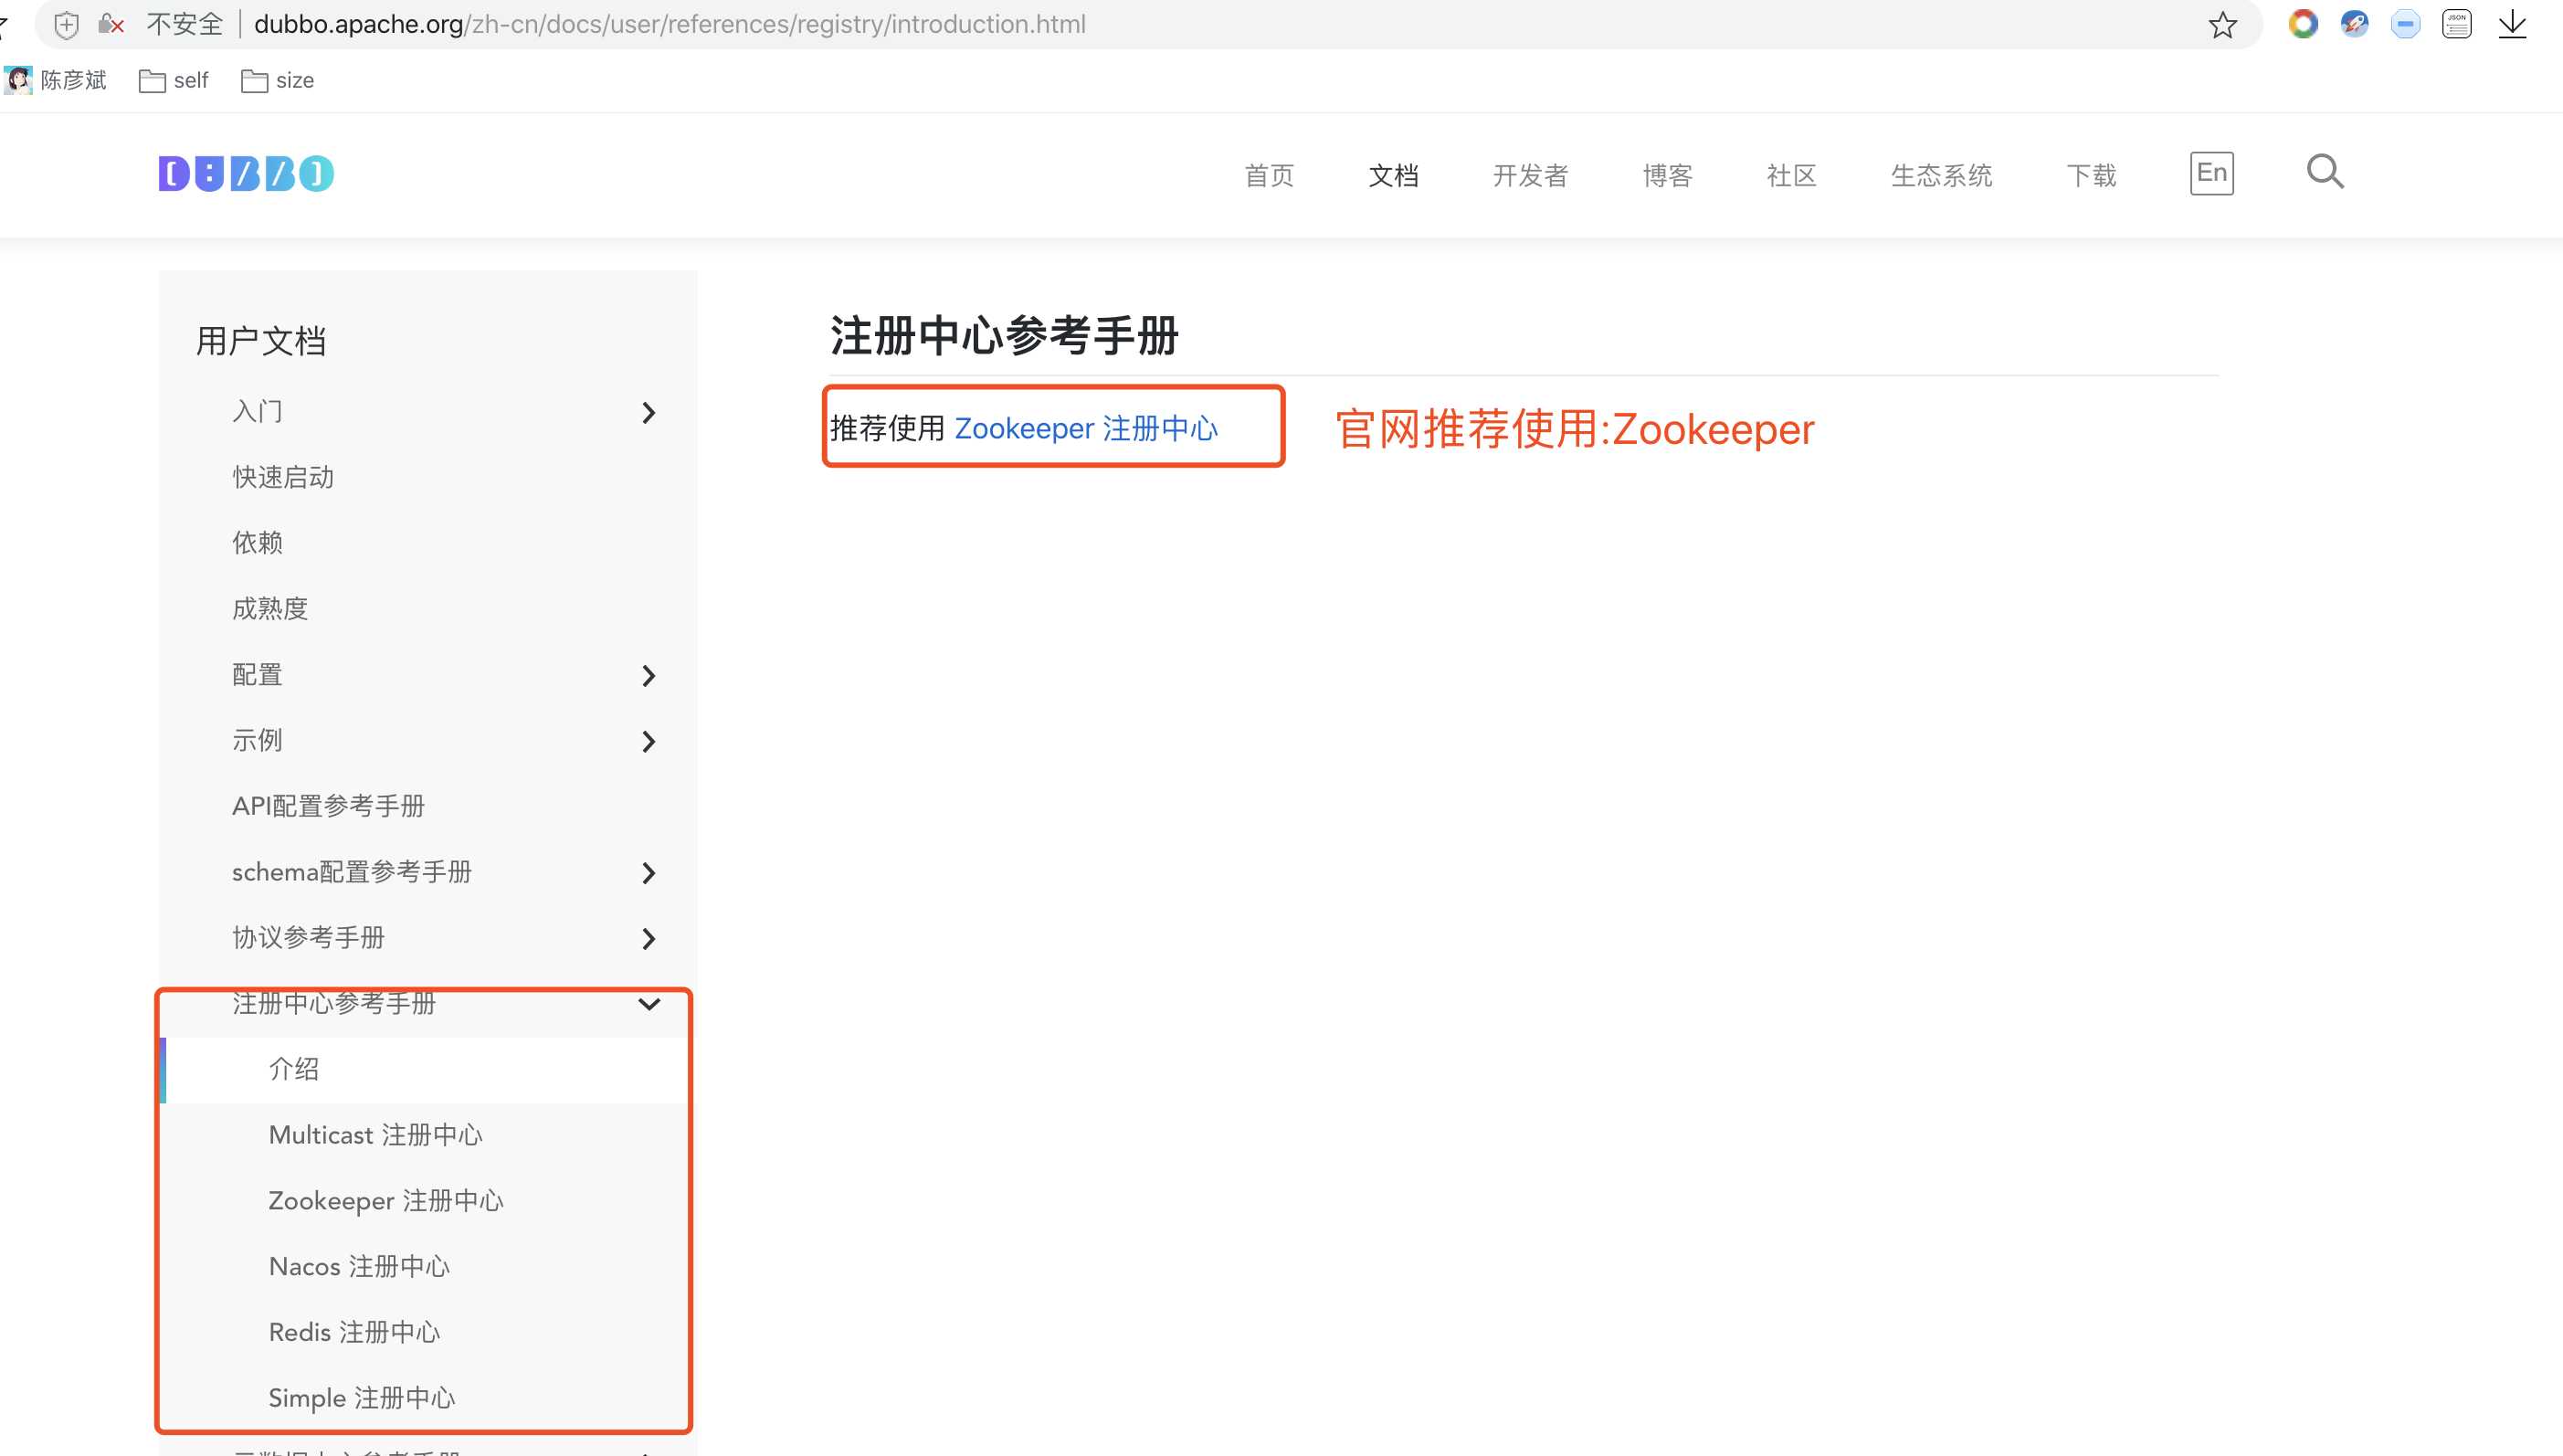Expand the 协议参考手册 chevron
The height and width of the screenshot is (1456, 2563).
649,939
